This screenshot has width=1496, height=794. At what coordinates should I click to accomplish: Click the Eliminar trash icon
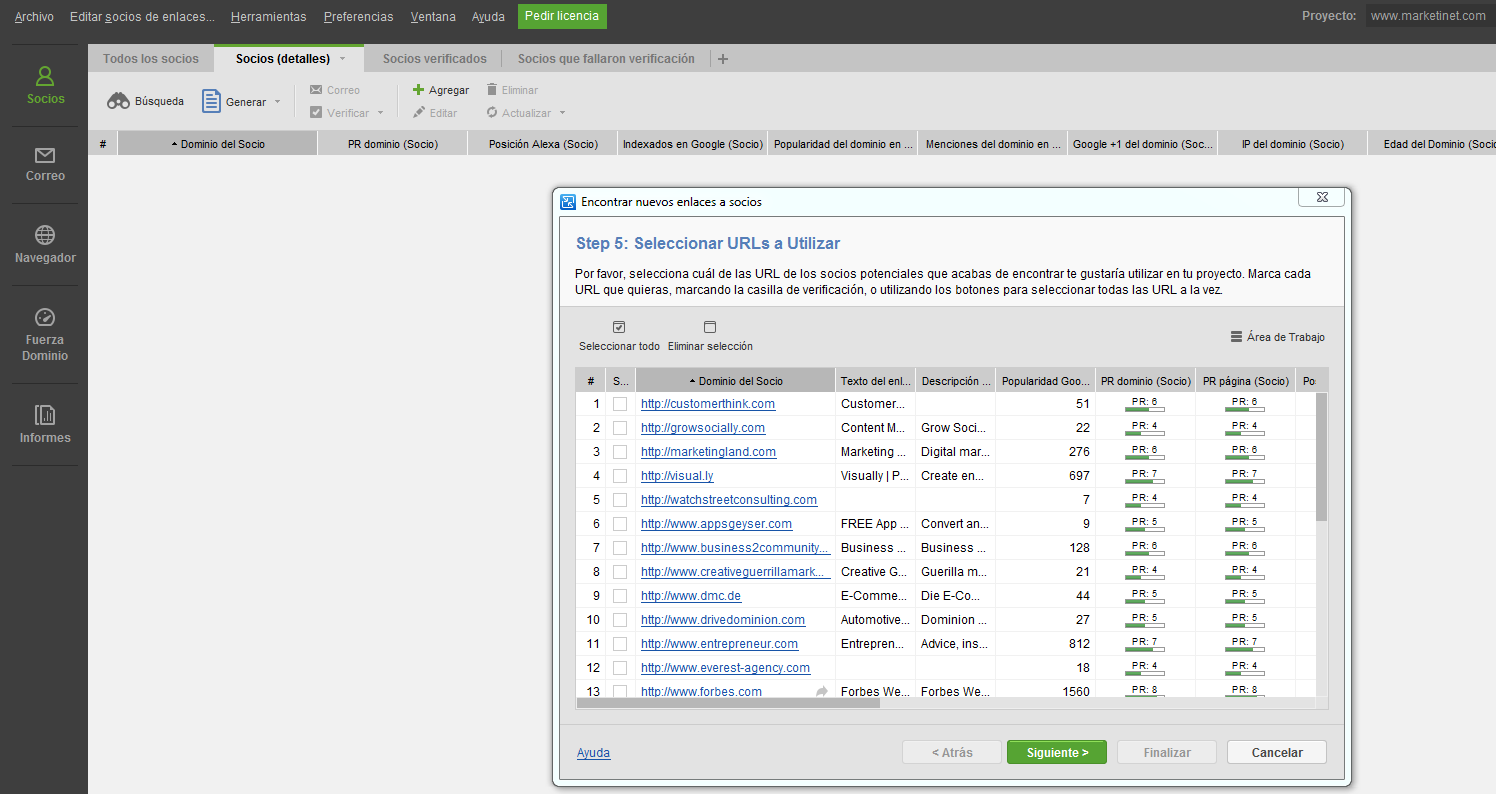coord(491,90)
